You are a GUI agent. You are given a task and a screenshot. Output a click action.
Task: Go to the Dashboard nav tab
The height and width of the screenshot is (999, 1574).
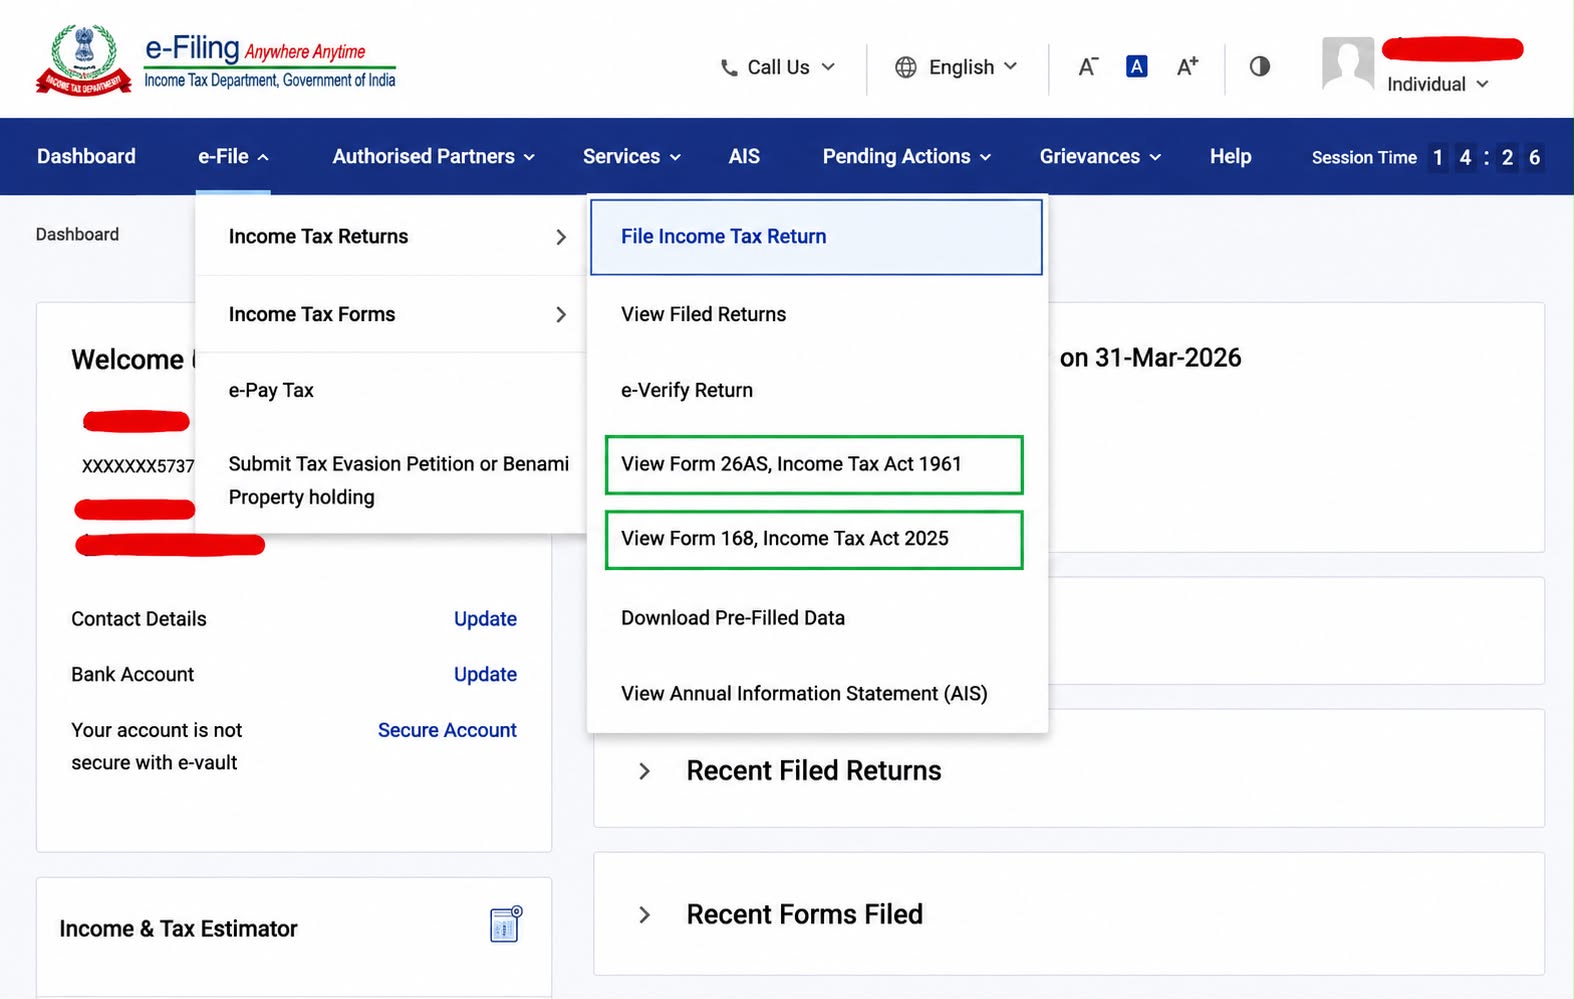point(86,156)
